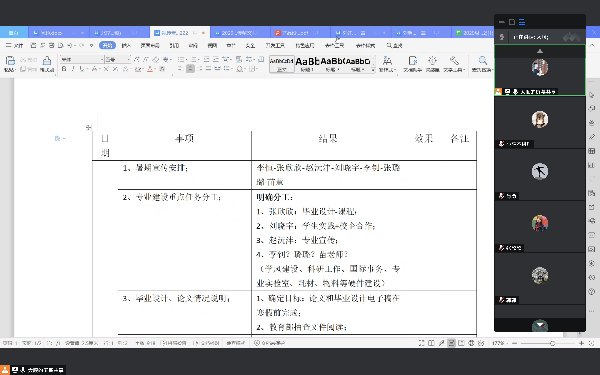This screenshot has width=600, height=375.
Task: Click the character shading icon
Action: click(162, 69)
